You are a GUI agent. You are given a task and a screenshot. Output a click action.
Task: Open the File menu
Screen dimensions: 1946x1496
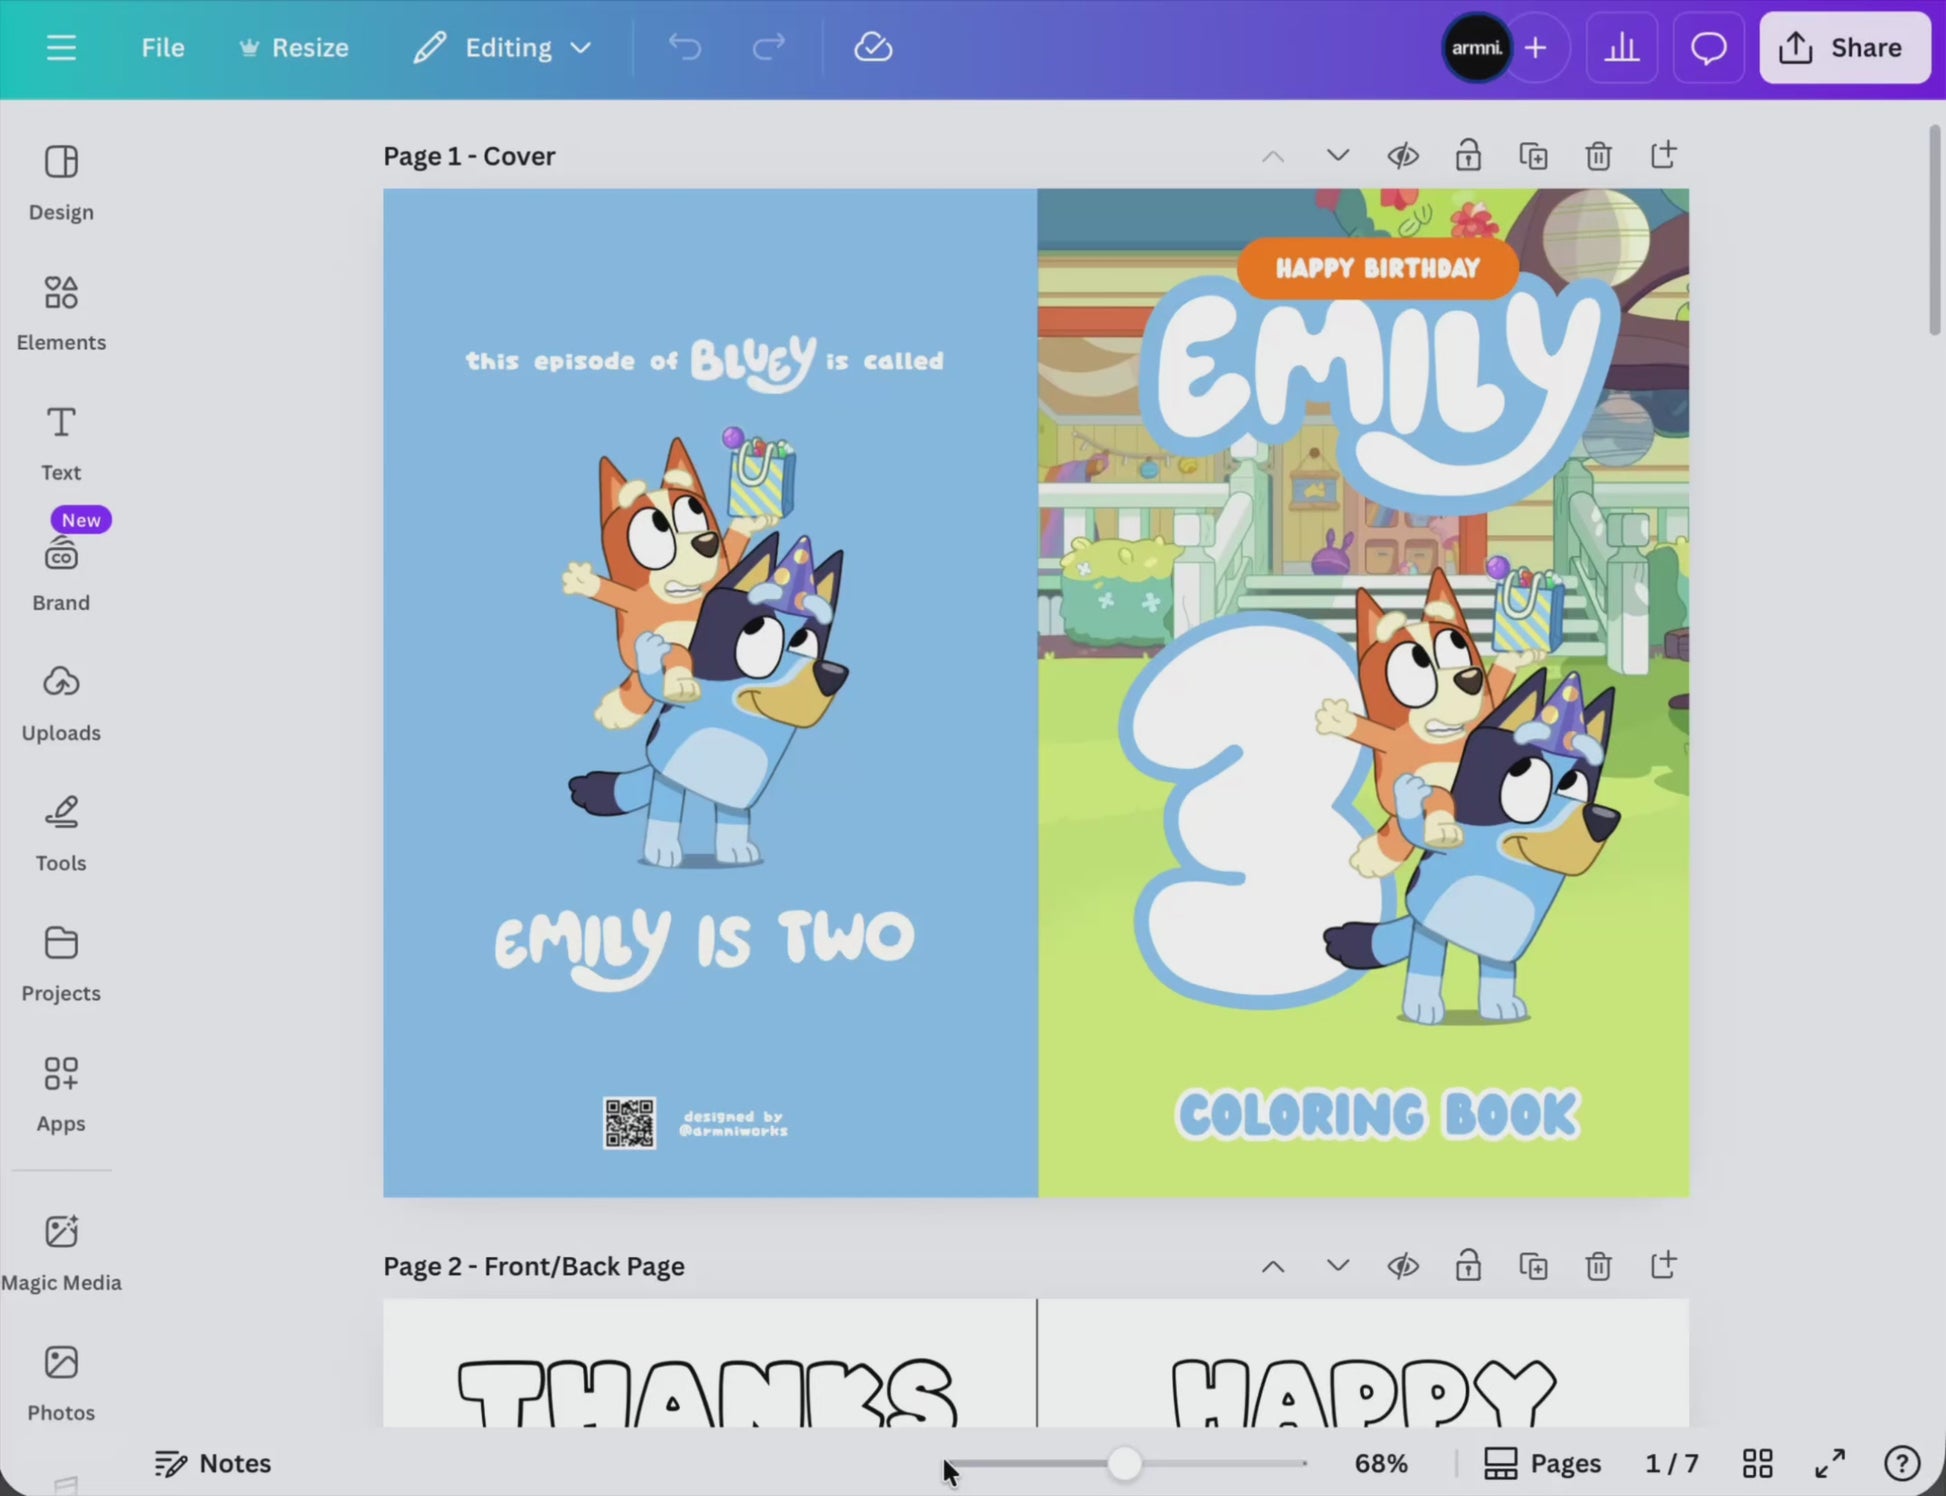point(162,48)
